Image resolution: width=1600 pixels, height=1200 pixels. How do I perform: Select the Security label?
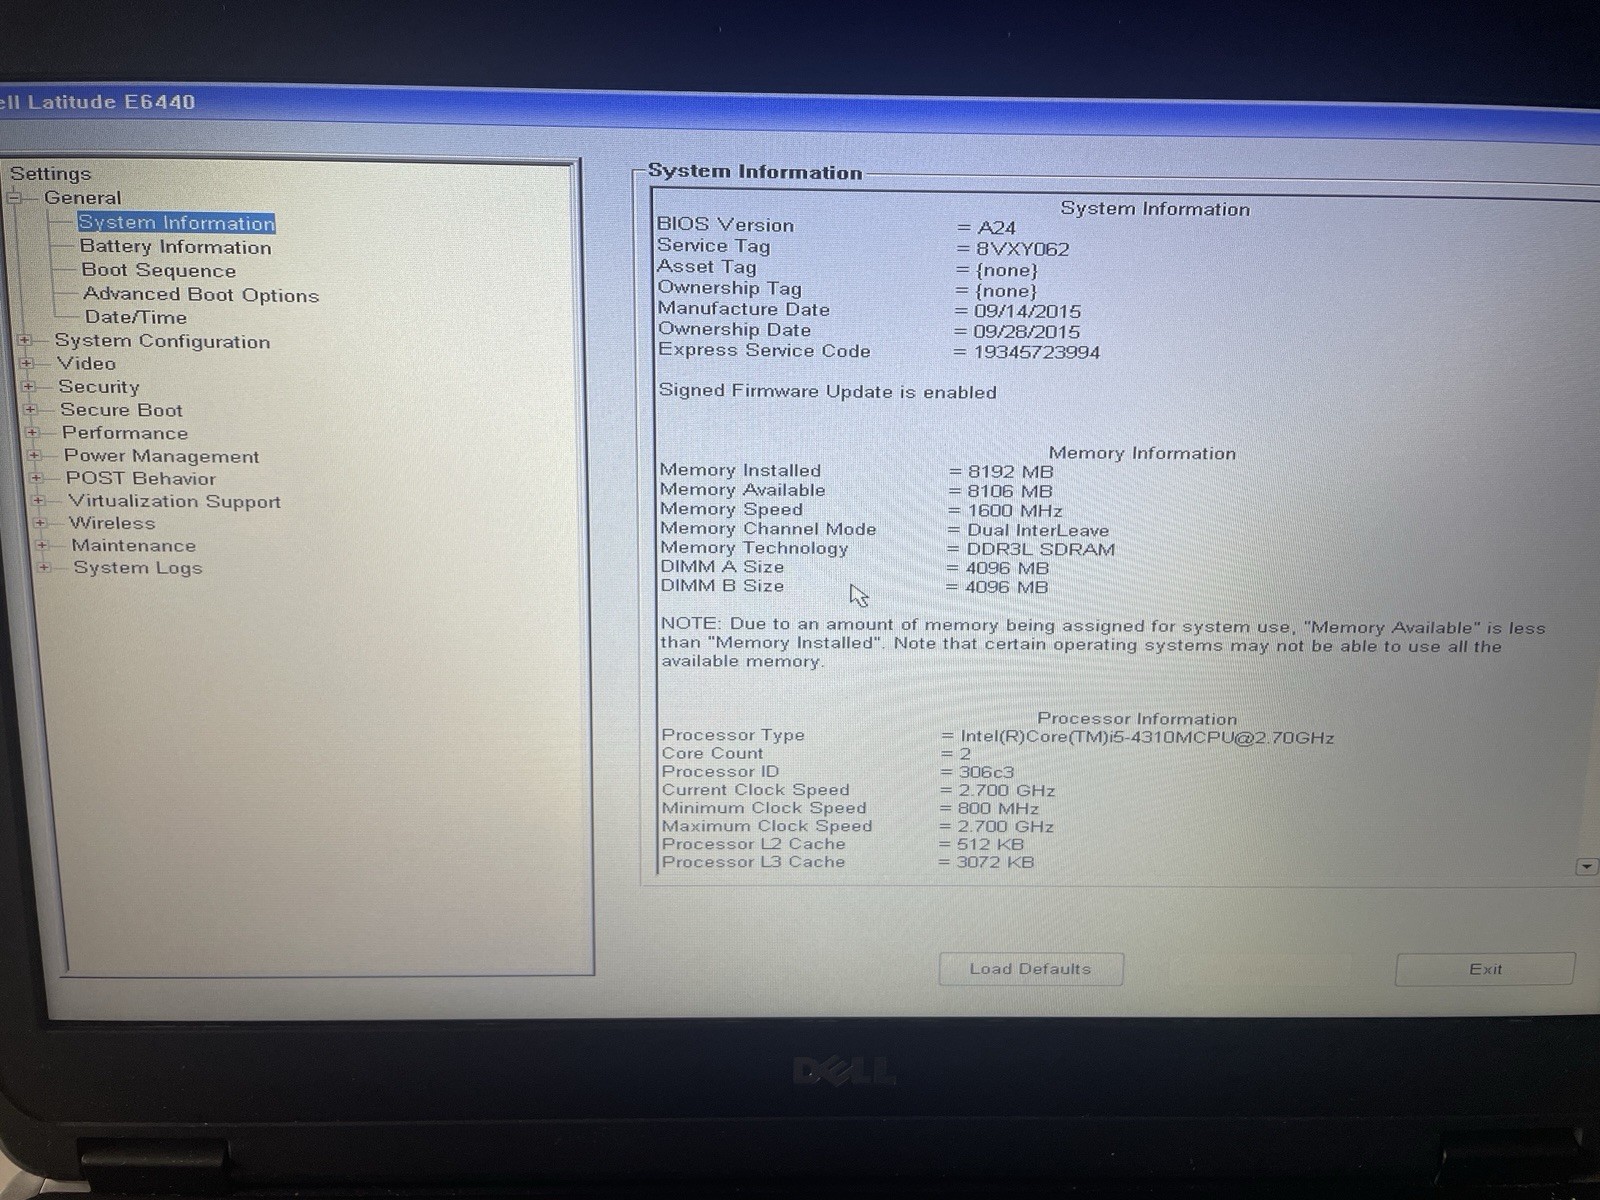click(x=98, y=387)
